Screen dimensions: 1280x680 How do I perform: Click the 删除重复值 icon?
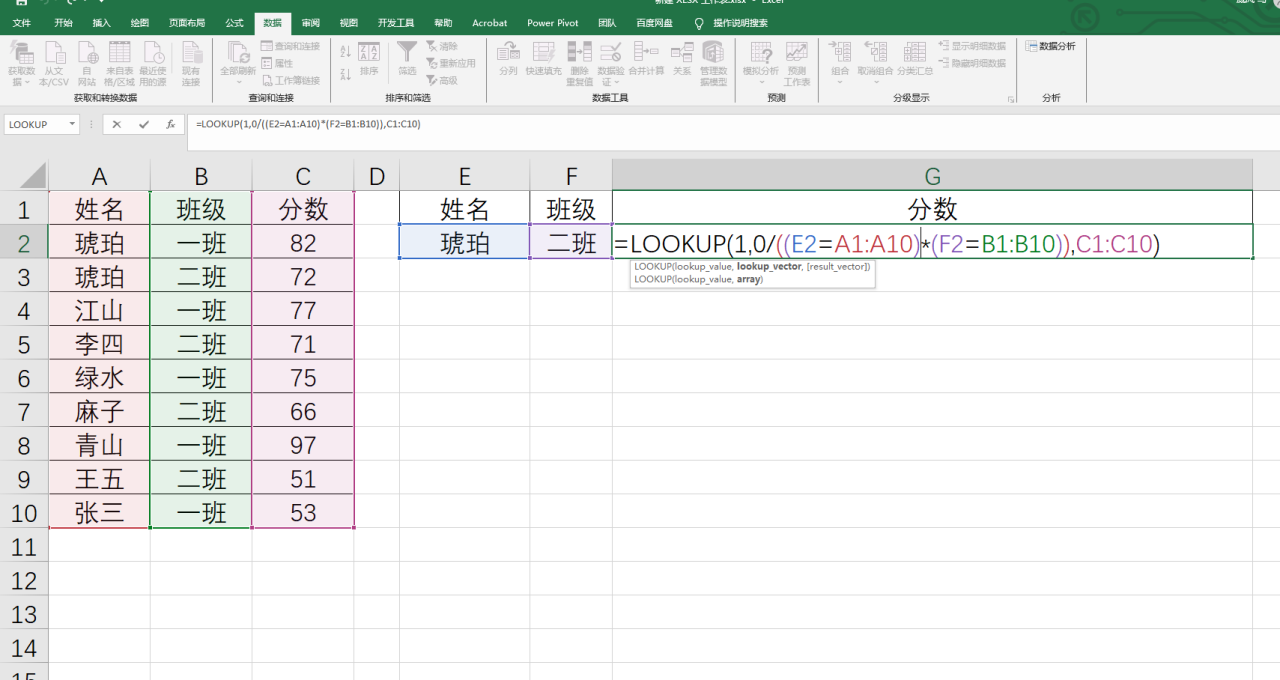[x=579, y=53]
